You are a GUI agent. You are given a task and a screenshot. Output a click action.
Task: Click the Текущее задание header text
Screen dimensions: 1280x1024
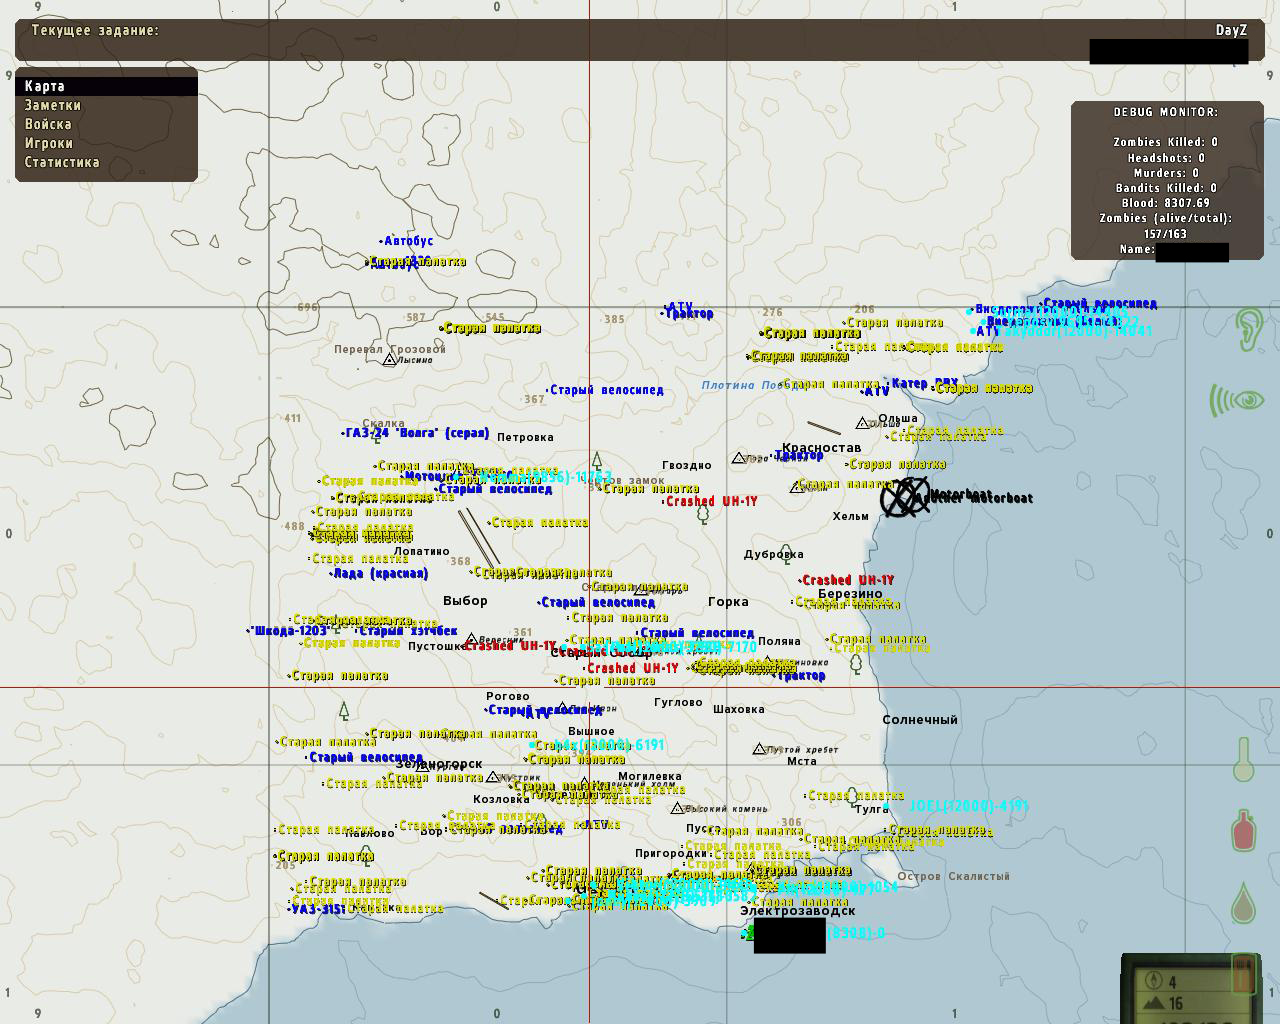[95, 31]
